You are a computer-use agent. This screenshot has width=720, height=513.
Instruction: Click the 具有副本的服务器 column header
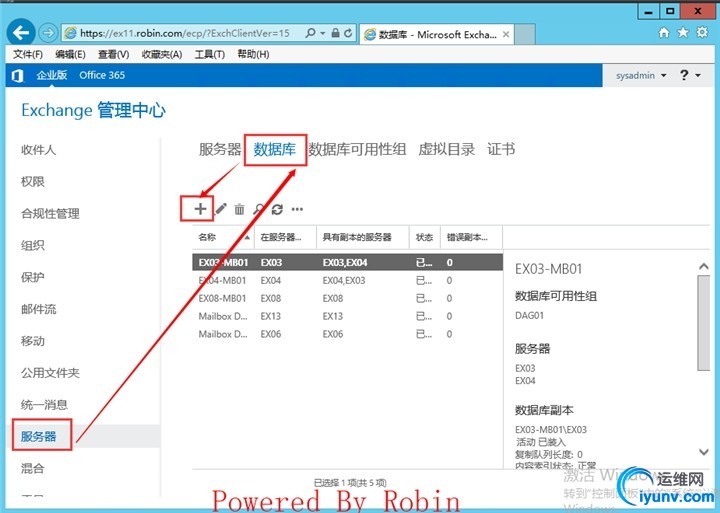(x=363, y=237)
